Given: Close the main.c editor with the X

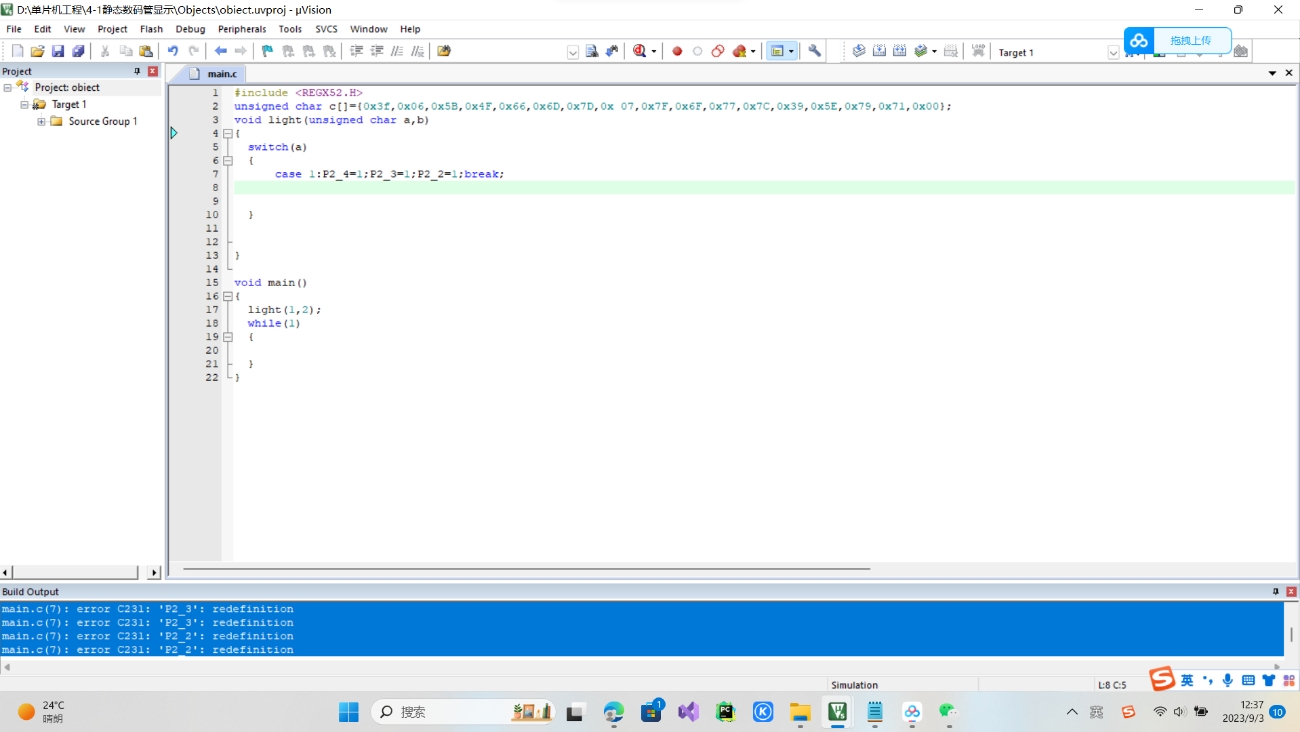Looking at the screenshot, I should coord(1288,73).
